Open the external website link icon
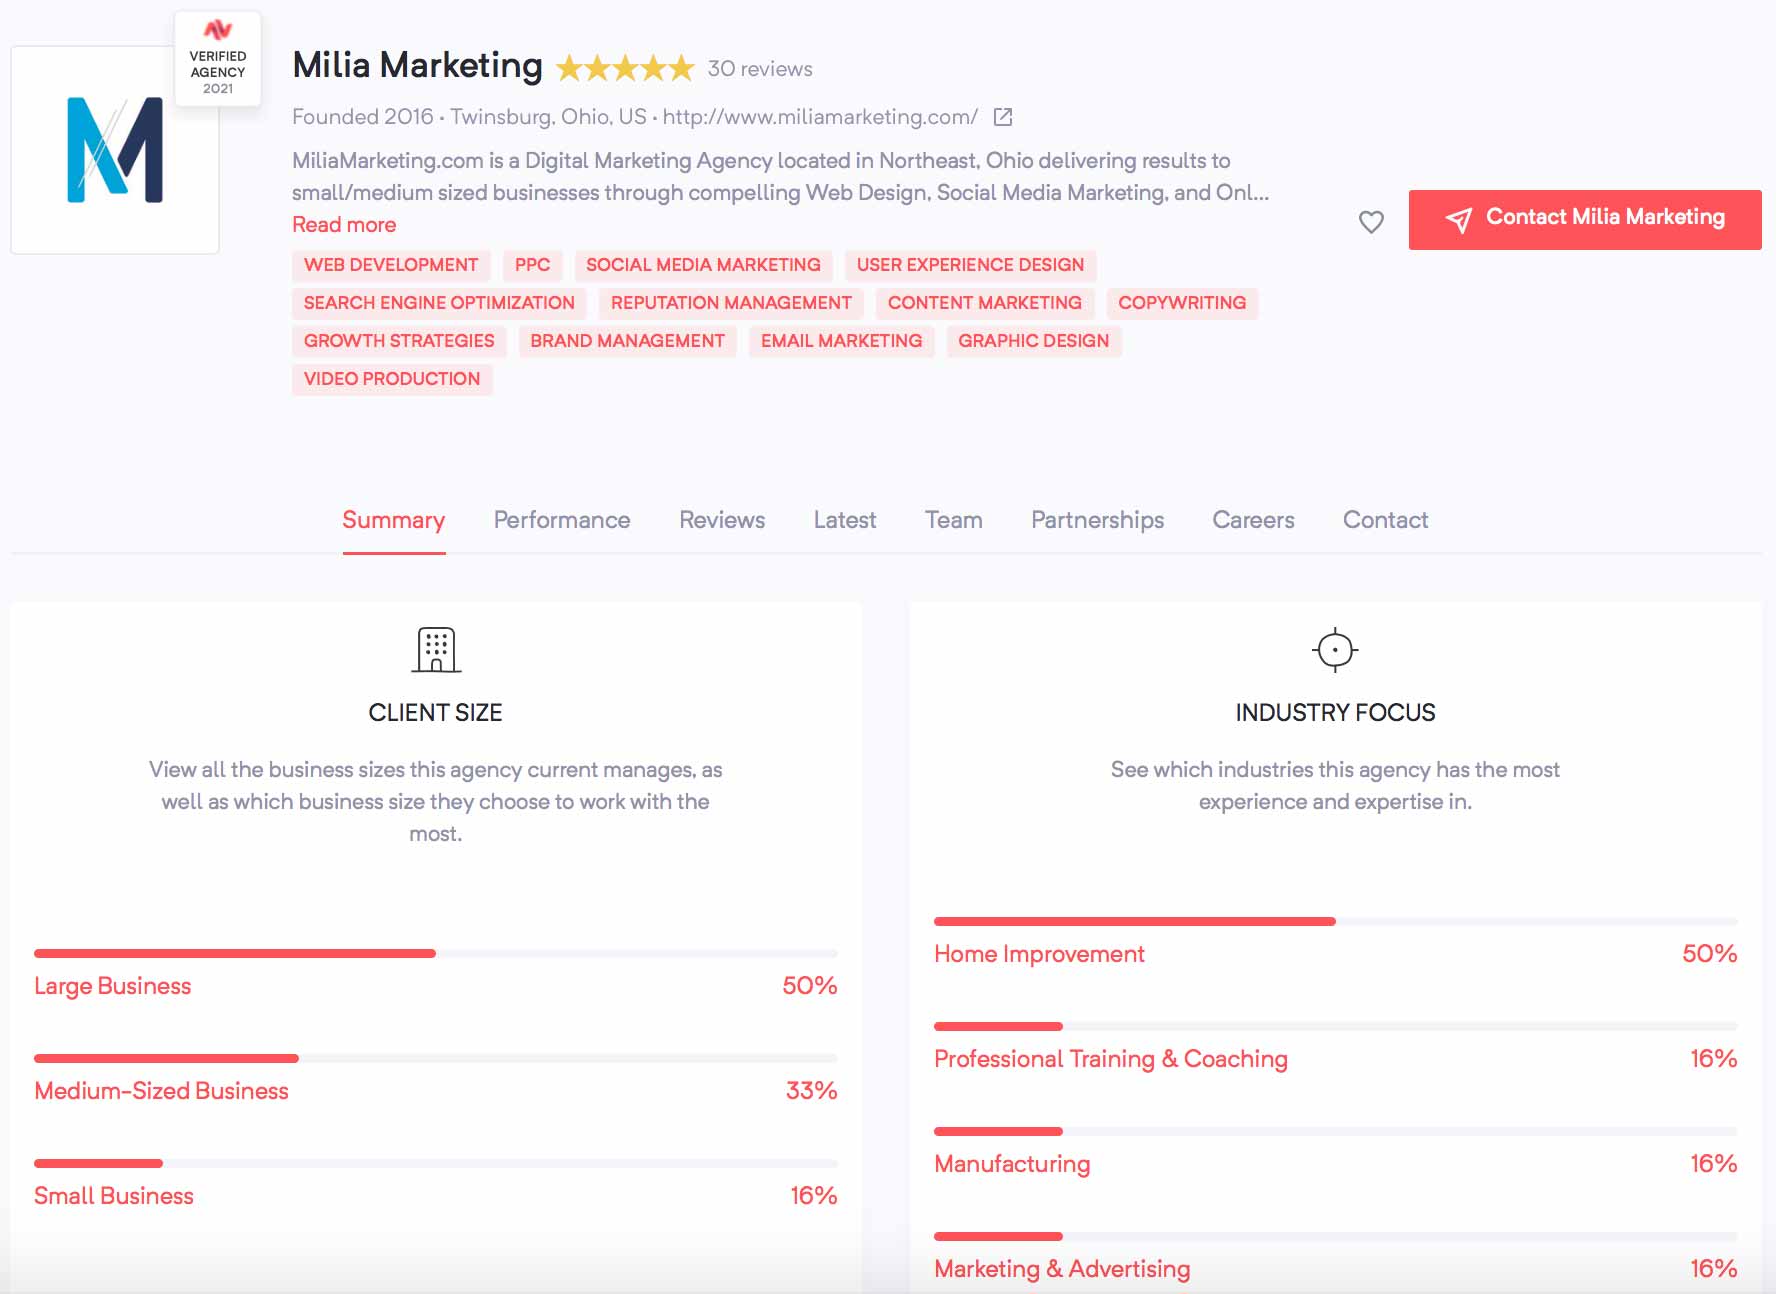The width and height of the screenshot is (1776, 1294). (x=1003, y=117)
